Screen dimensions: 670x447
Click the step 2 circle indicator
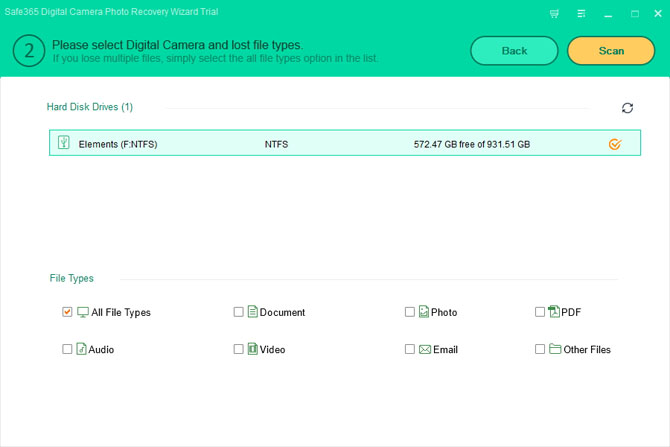pos(29,51)
